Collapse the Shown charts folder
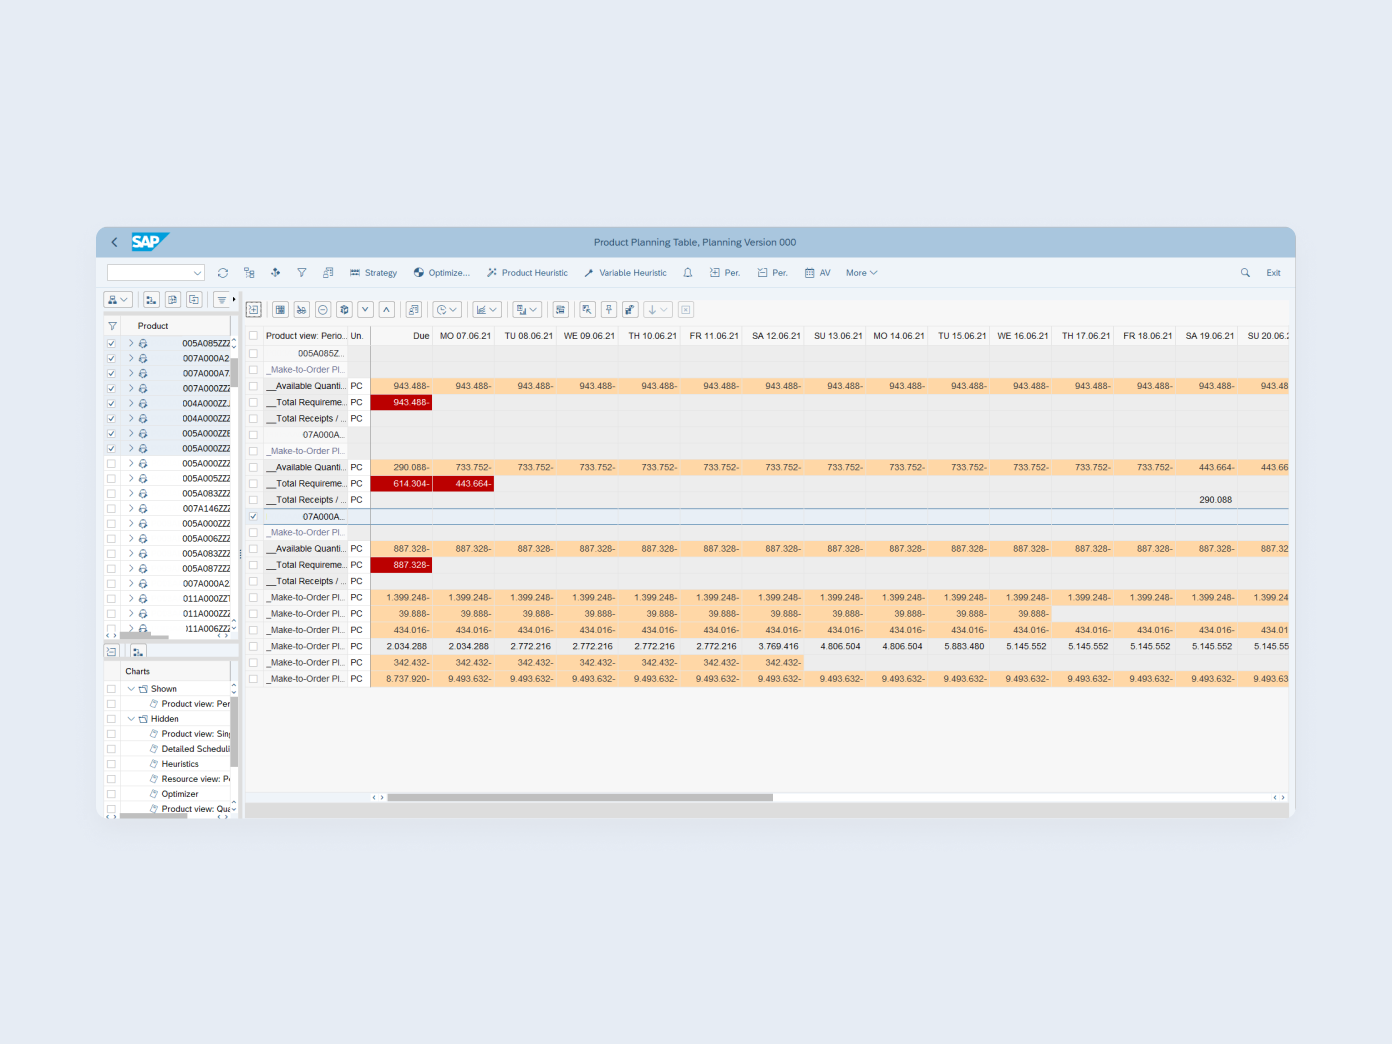 pos(131,689)
